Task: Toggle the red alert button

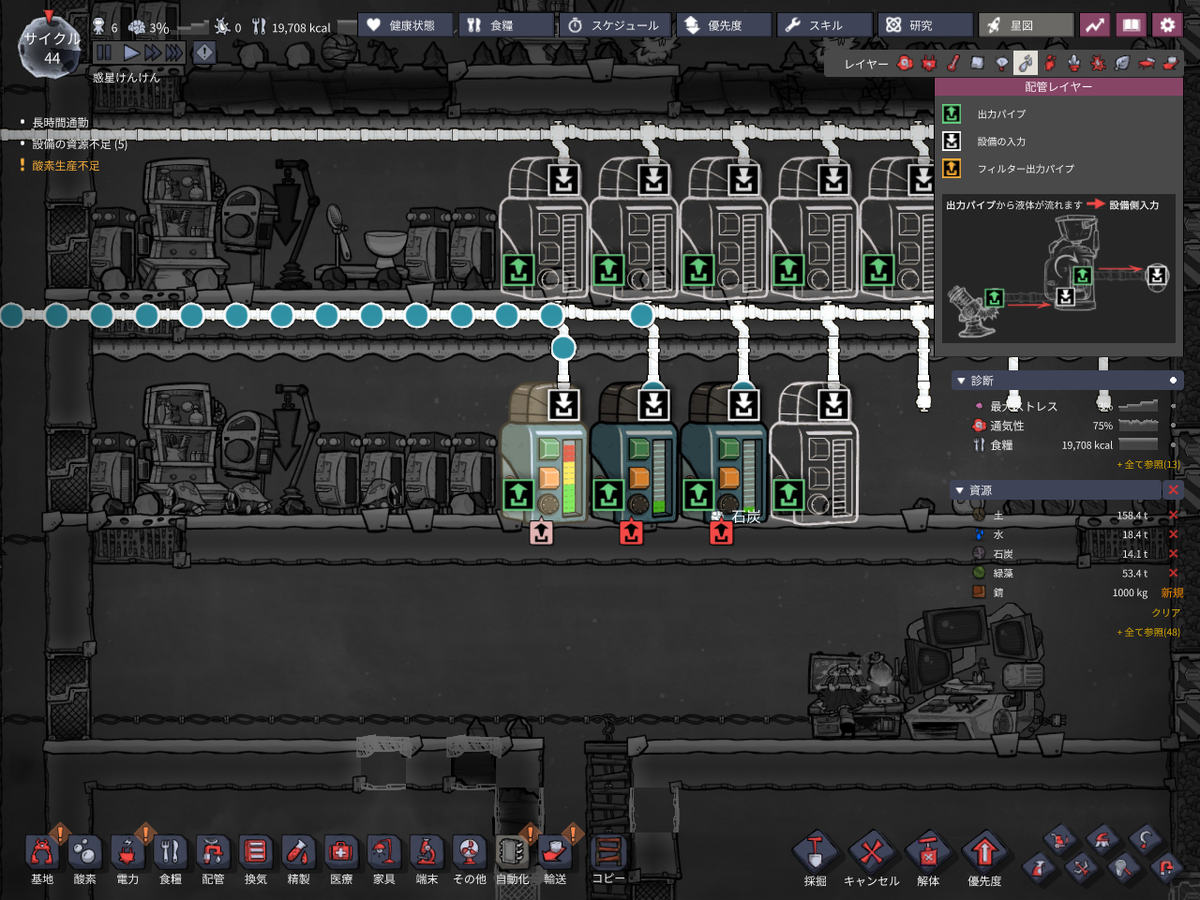Action: pyautogui.click(x=203, y=52)
